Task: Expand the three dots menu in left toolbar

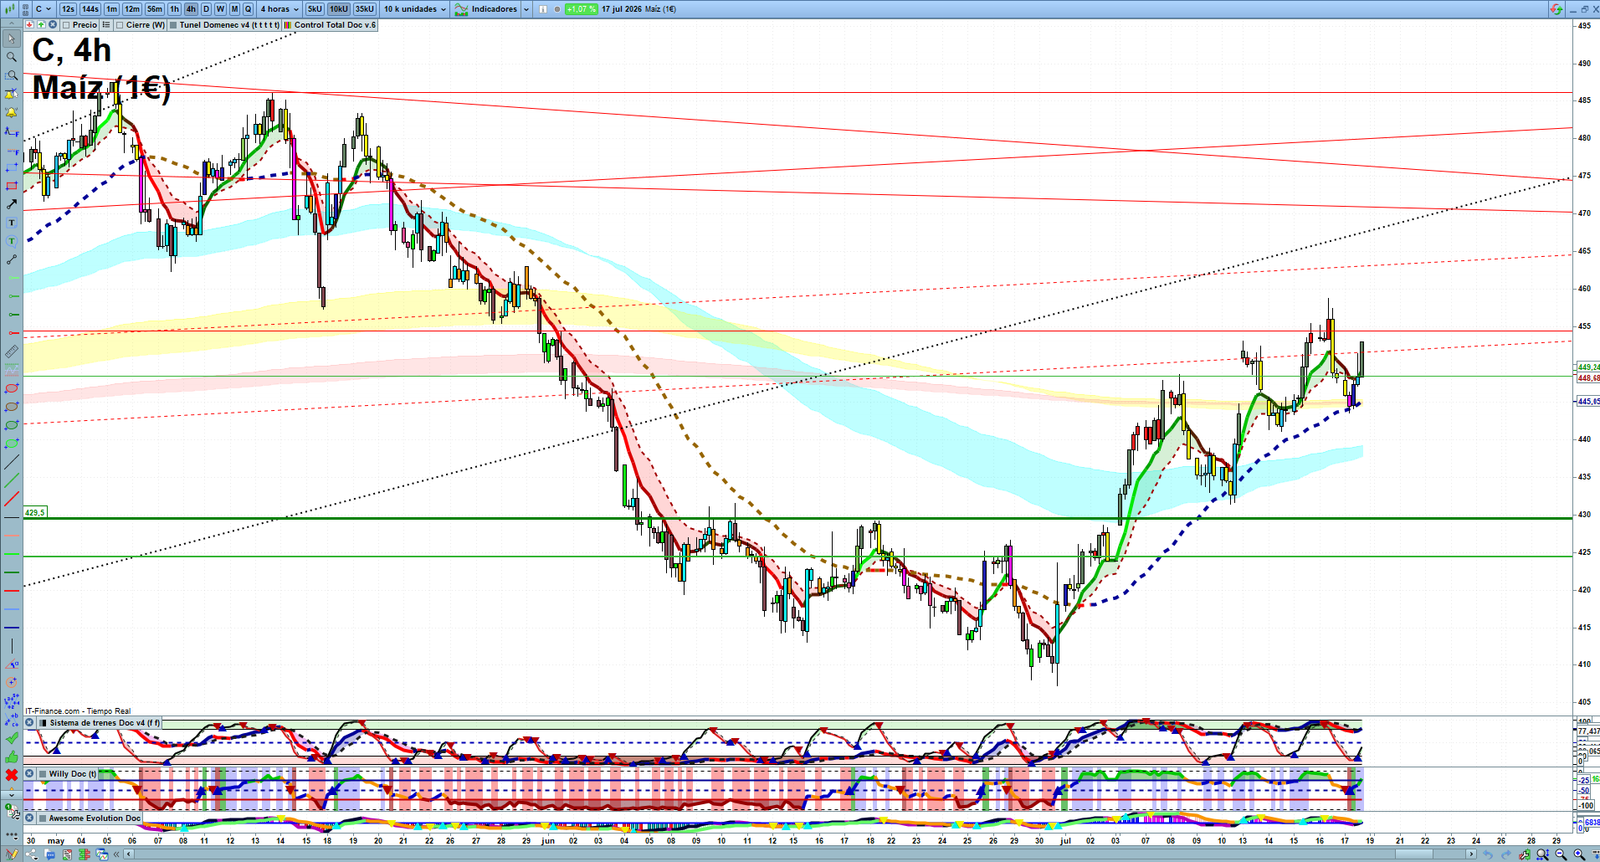Action: coord(12,834)
